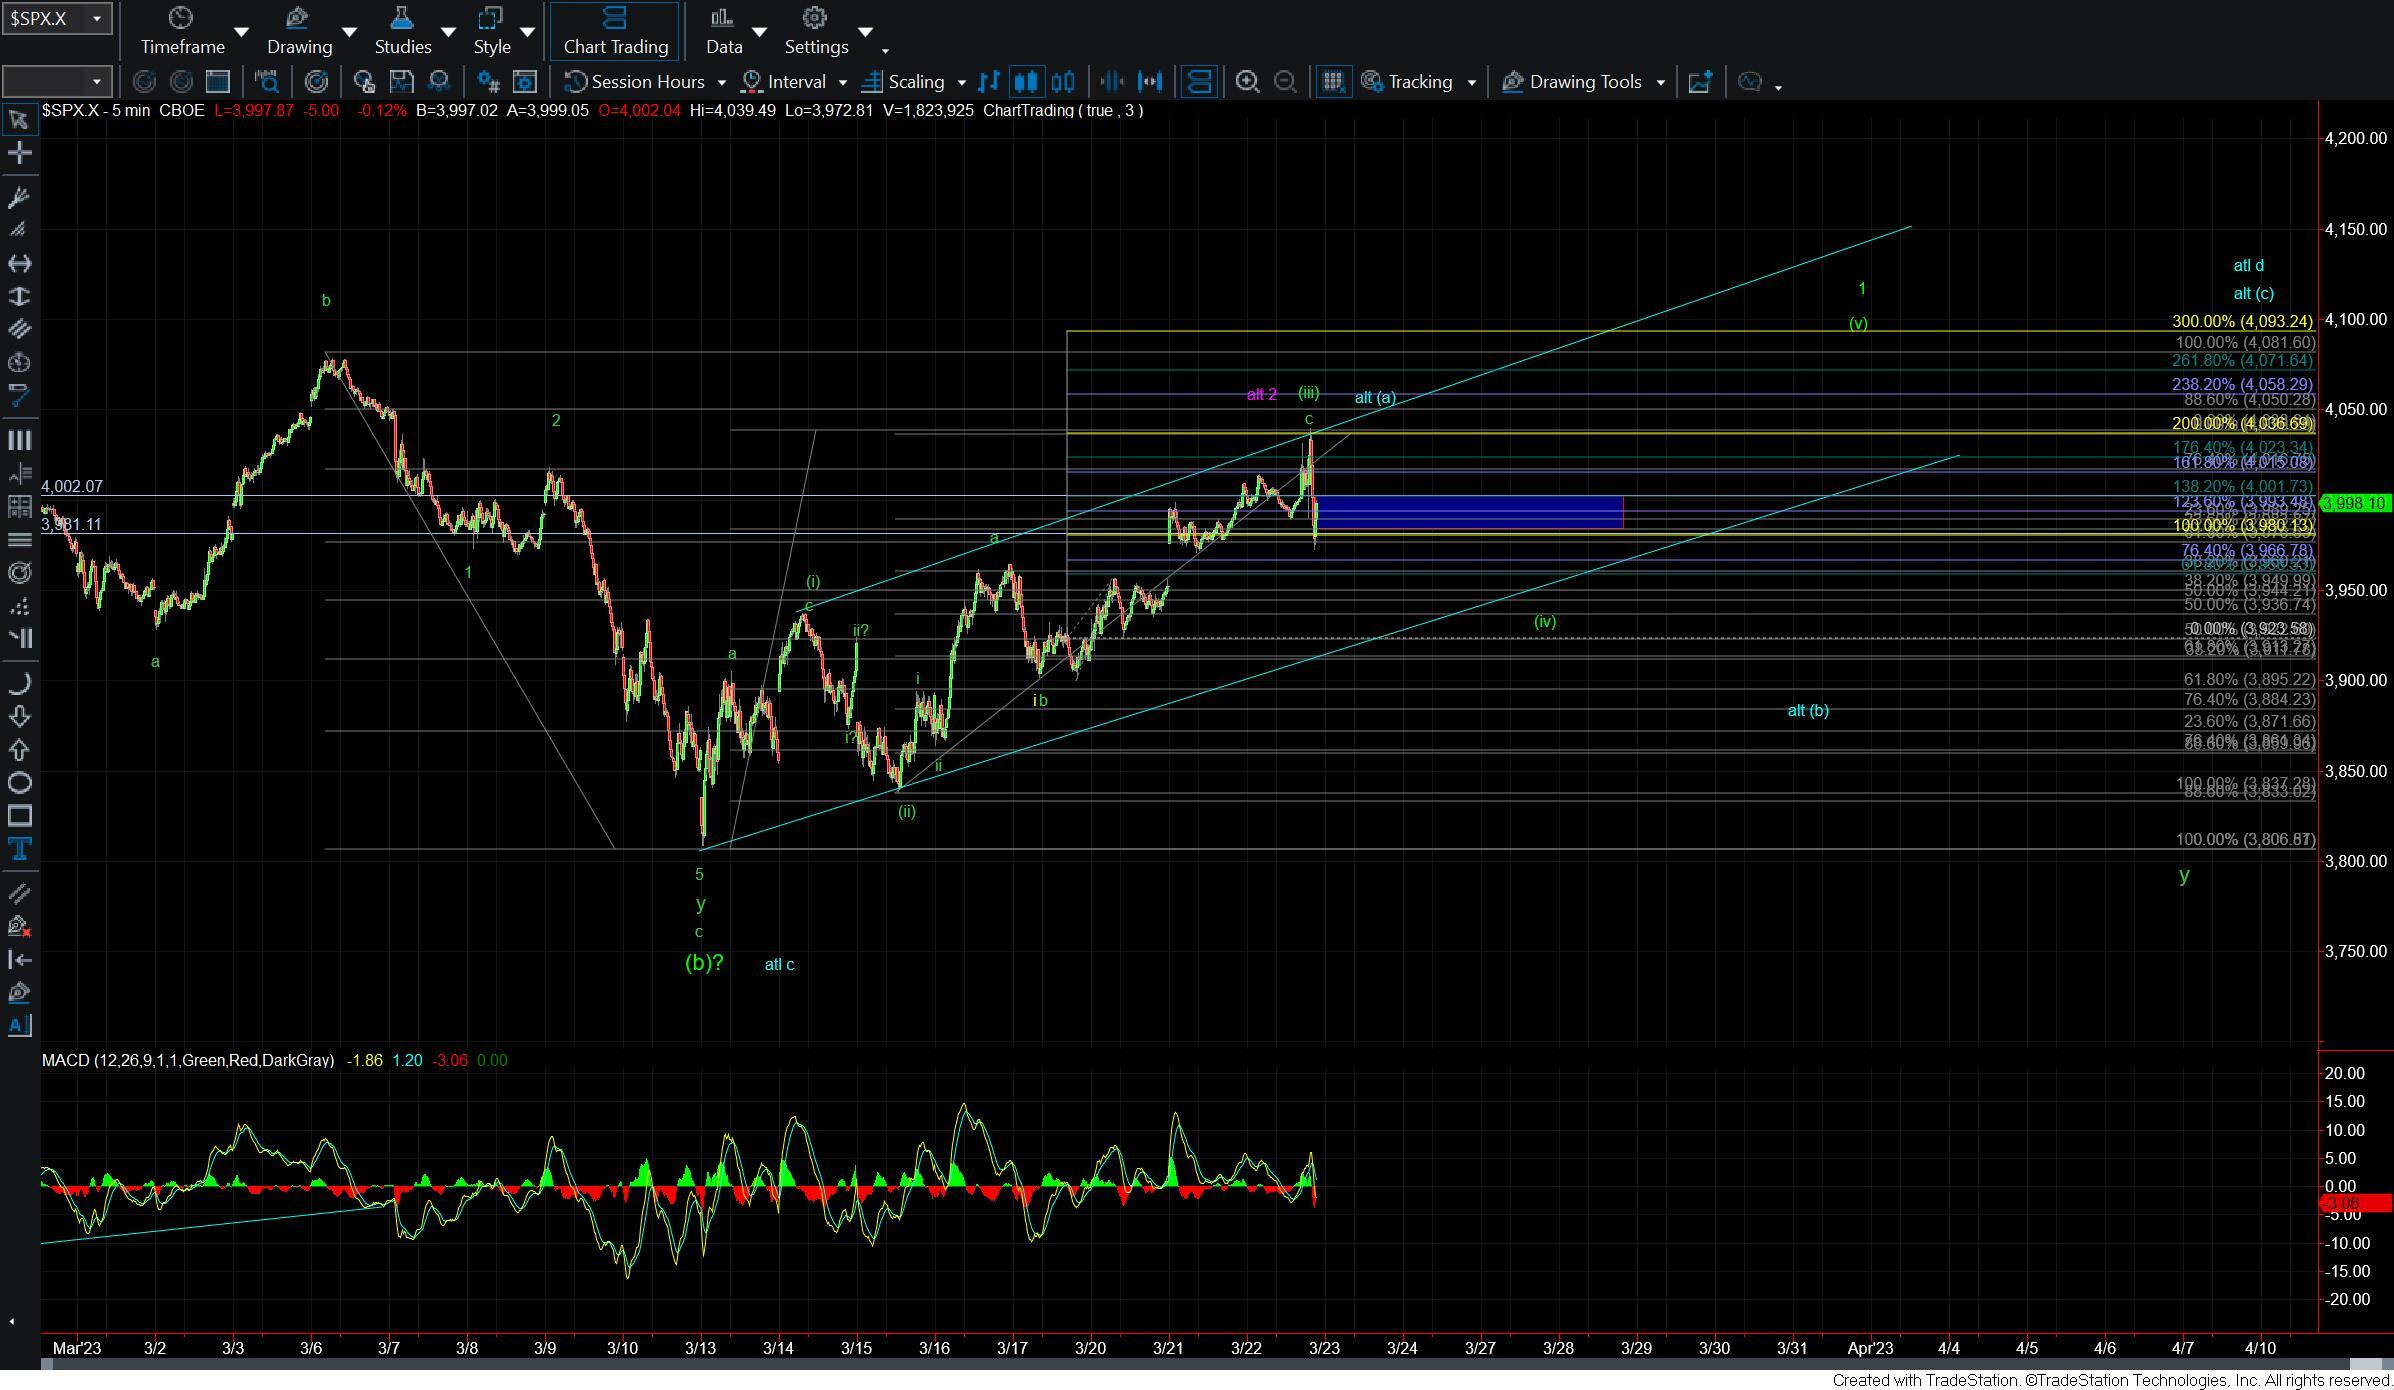Screen dimensions: 2394x1390
Task: Click the gears with hash settings icon
Action: (x=488, y=82)
